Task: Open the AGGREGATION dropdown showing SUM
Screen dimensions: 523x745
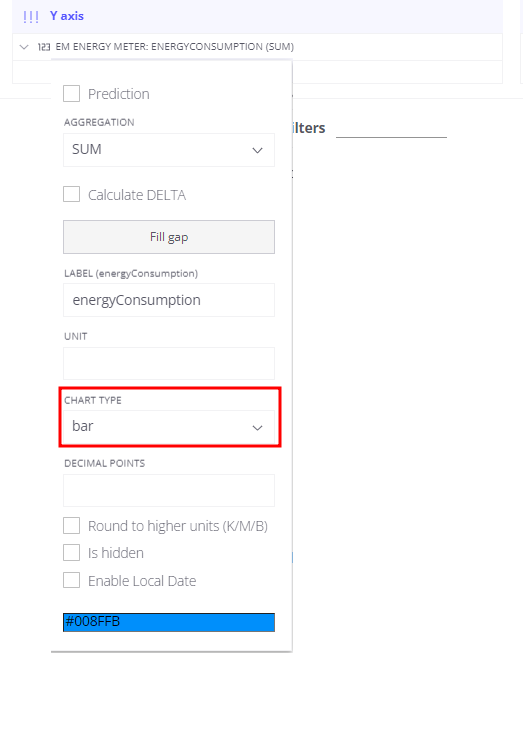Action: click(x=169, y=150)
